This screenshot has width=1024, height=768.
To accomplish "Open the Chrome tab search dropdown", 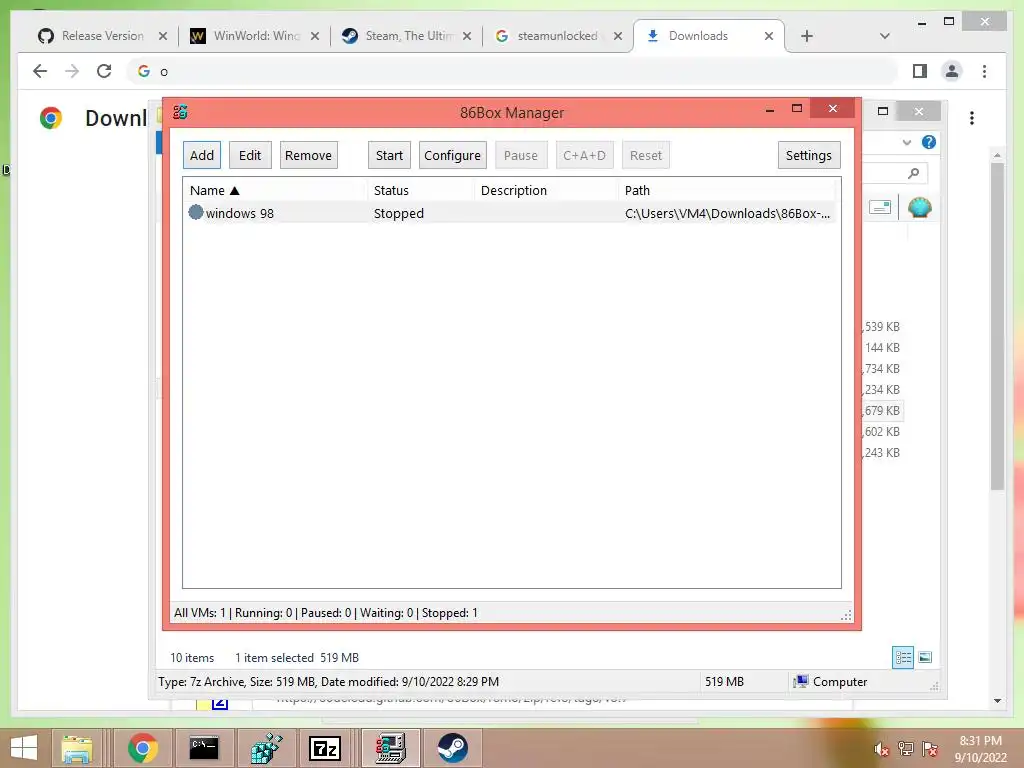I will pyautogui.click(x=884, y=36).
